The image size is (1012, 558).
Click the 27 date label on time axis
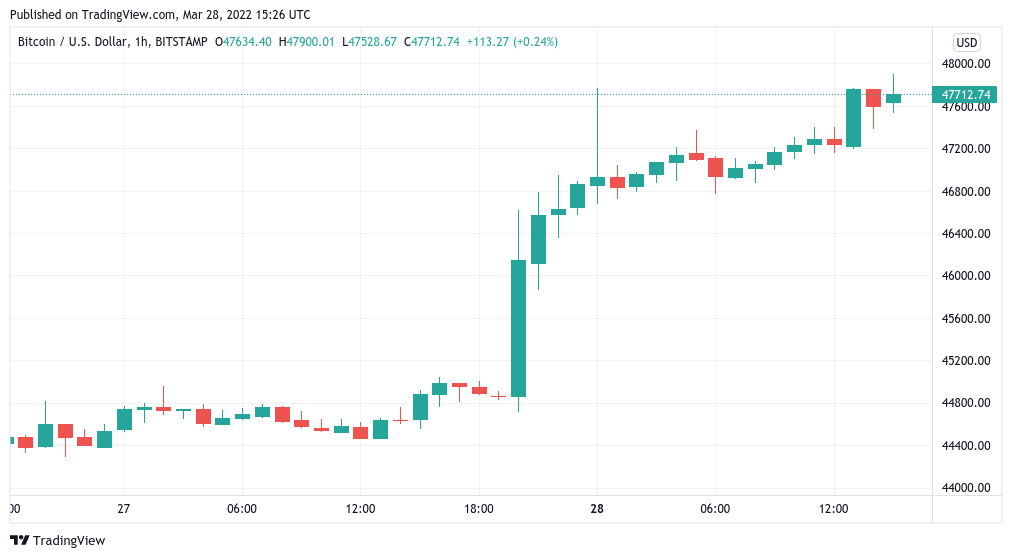(124, 509)
